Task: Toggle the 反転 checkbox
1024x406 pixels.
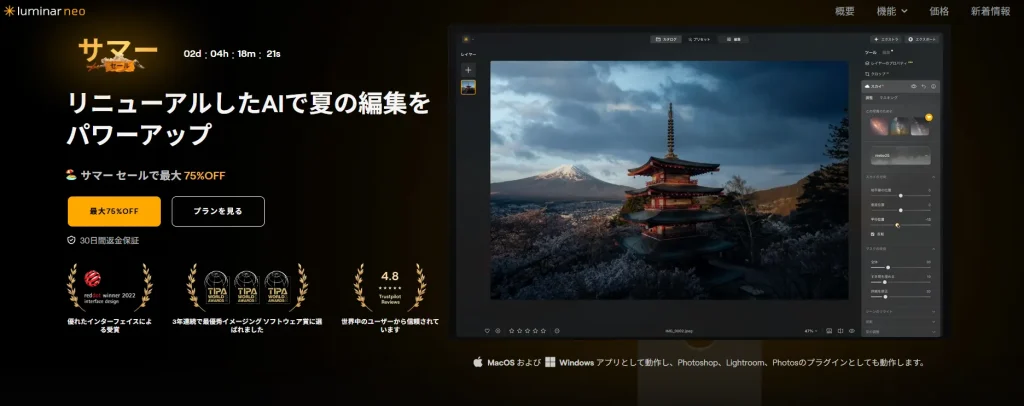Action: coord(873,234)
